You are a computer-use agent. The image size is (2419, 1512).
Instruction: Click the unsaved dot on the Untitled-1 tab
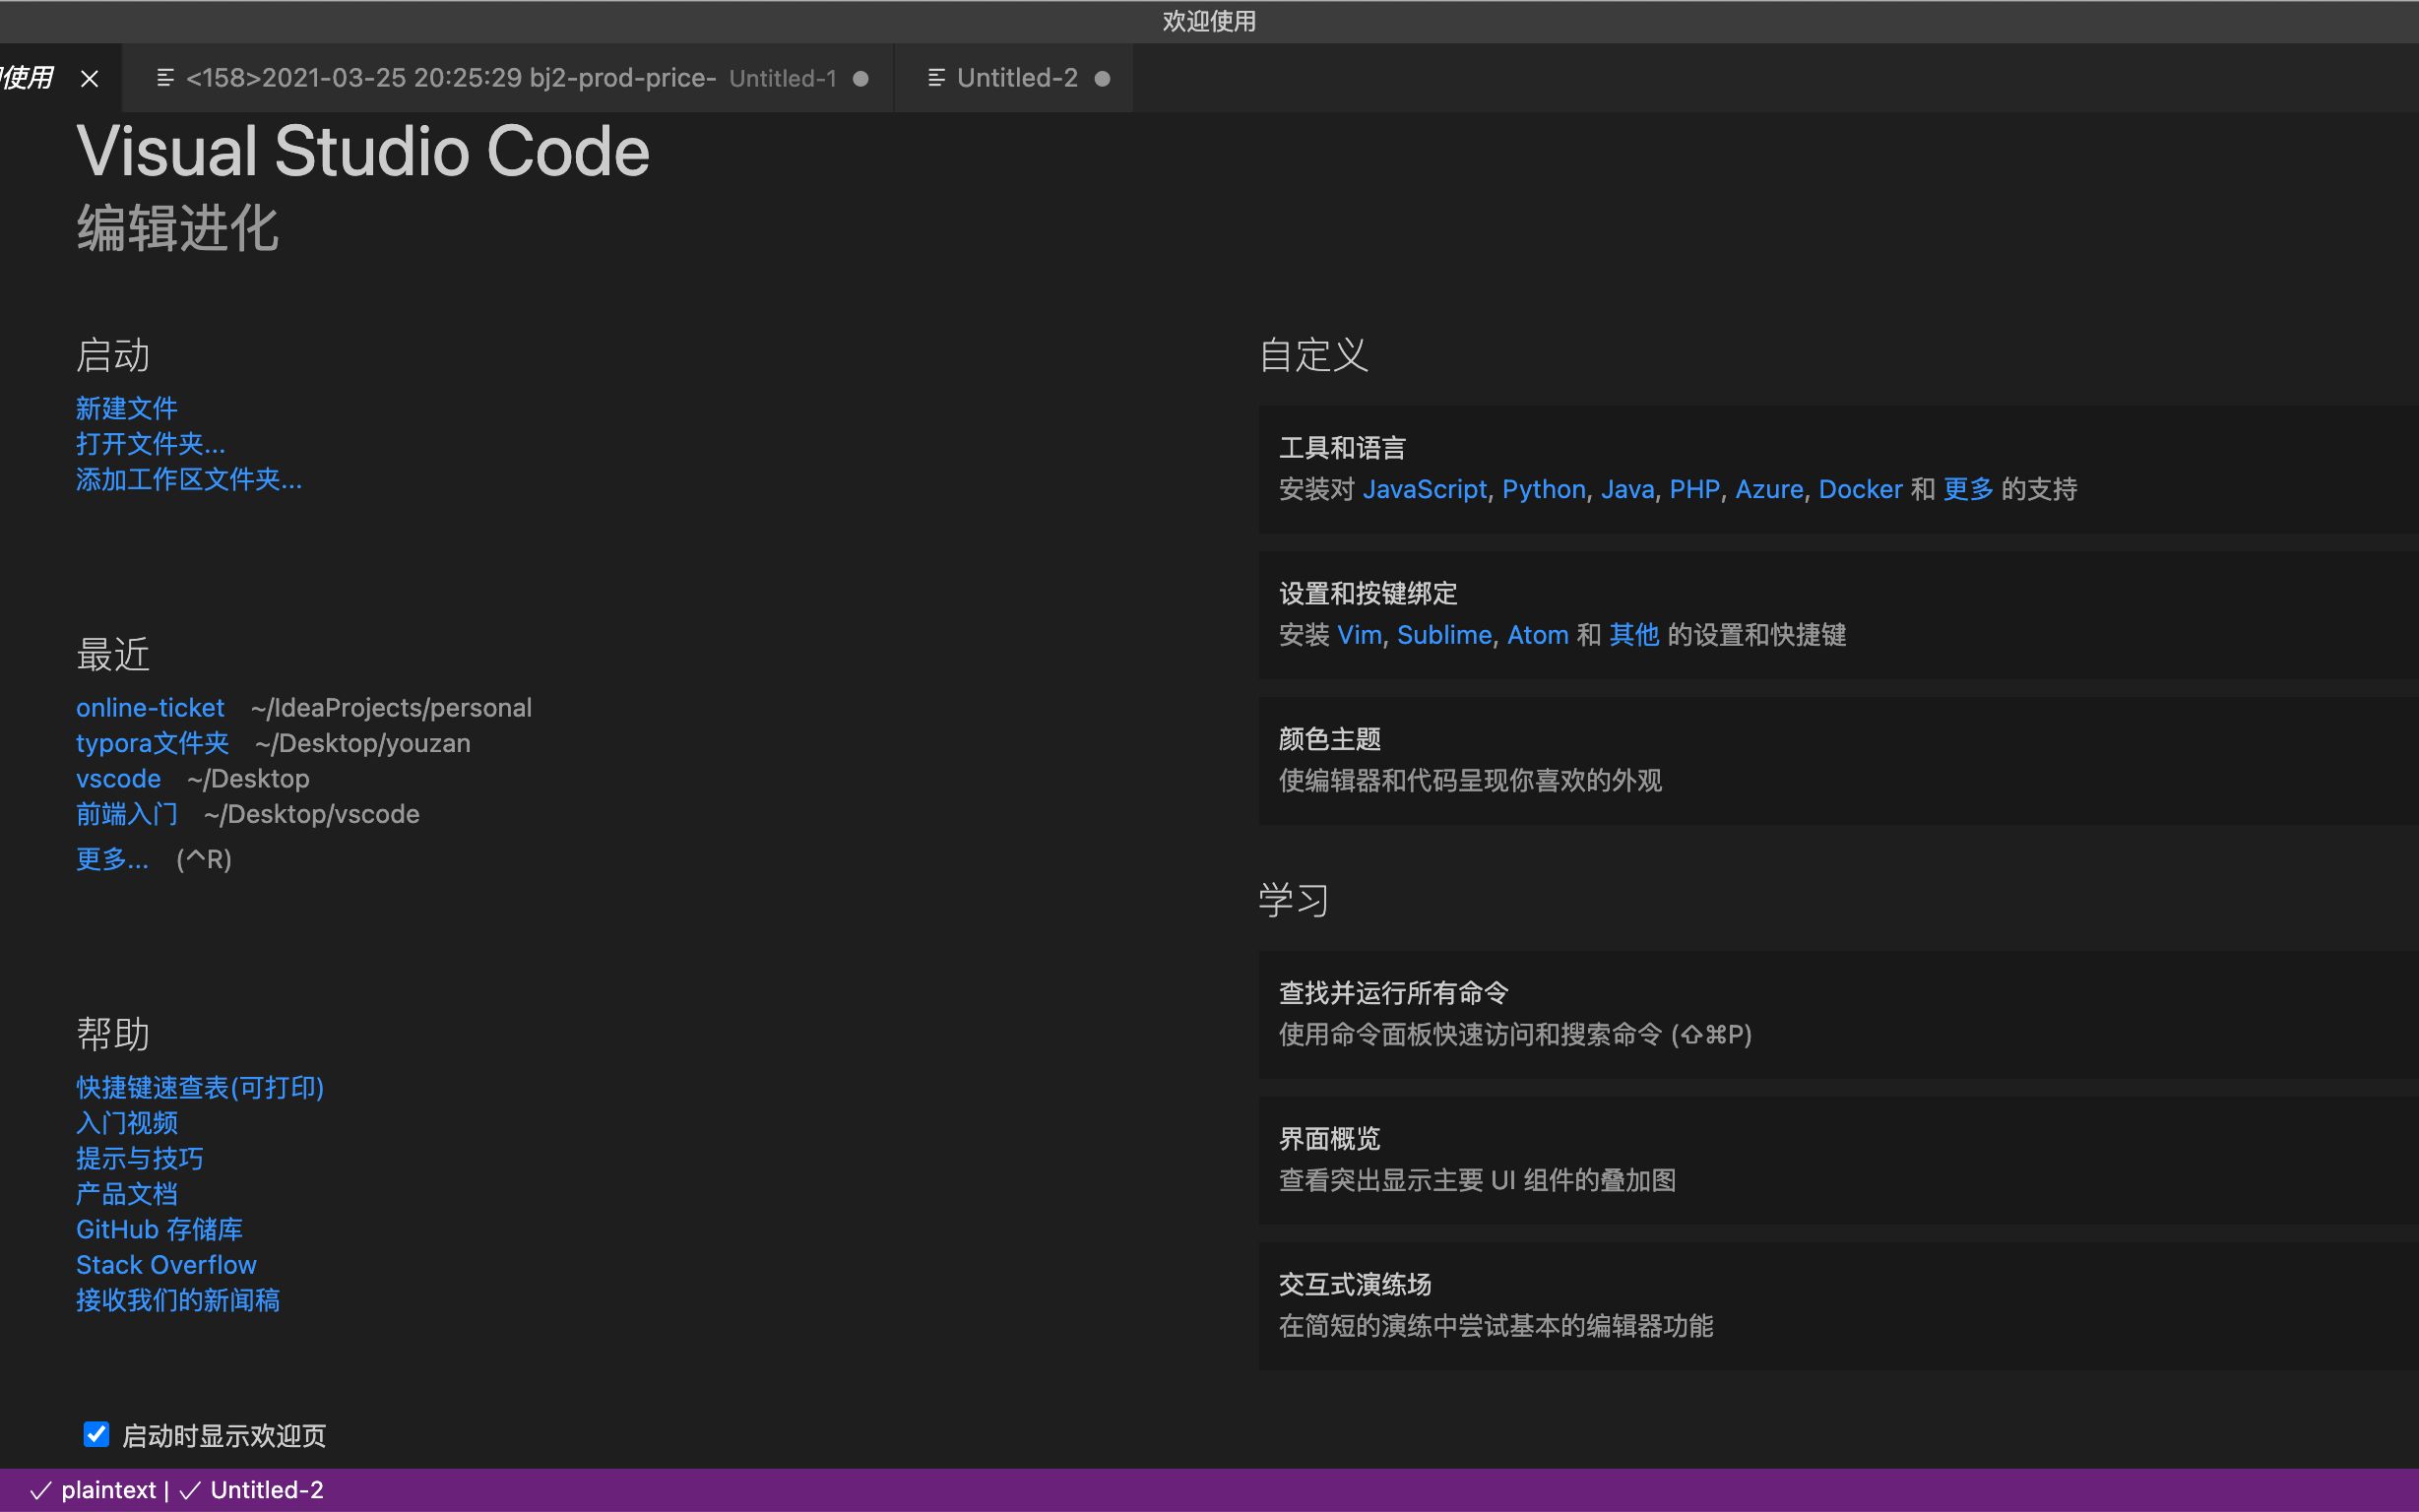pos(861,78)
